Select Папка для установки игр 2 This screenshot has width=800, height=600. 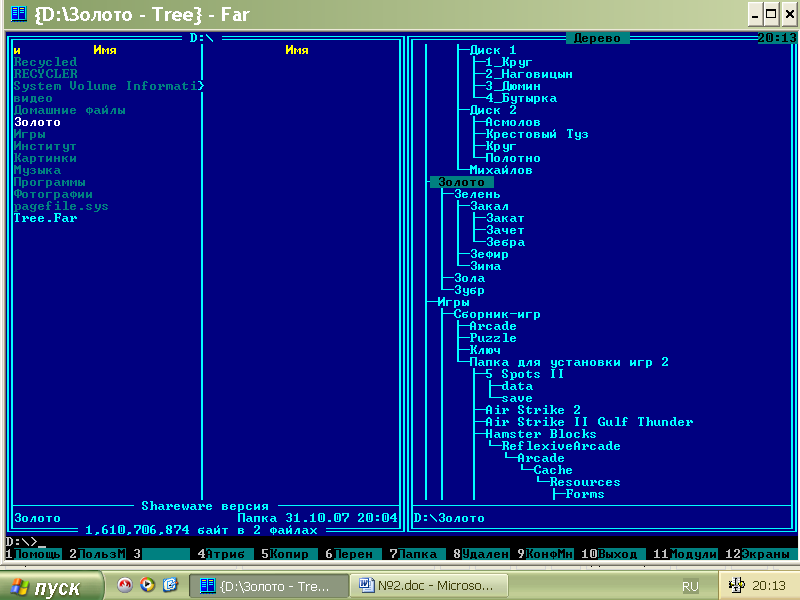569,362
